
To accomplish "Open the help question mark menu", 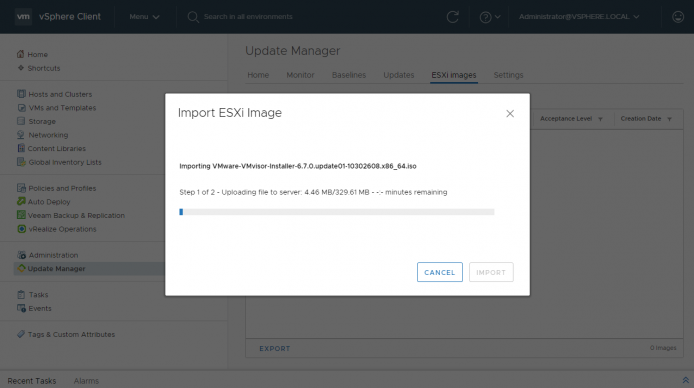I will (485, 17).
